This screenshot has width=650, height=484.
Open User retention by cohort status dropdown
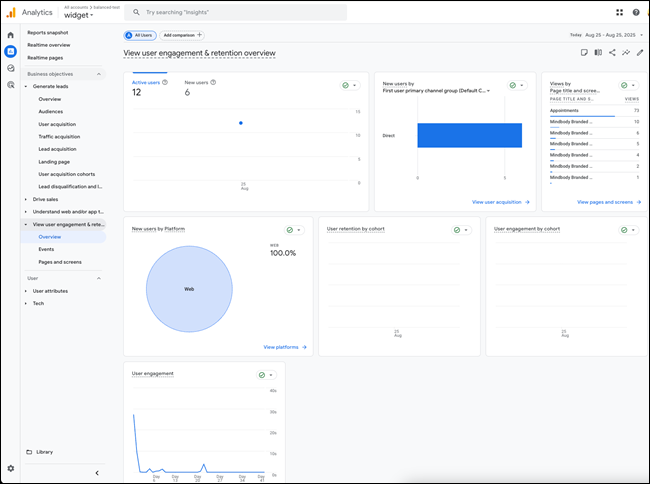pyautogui.click(x=461, y=230)
